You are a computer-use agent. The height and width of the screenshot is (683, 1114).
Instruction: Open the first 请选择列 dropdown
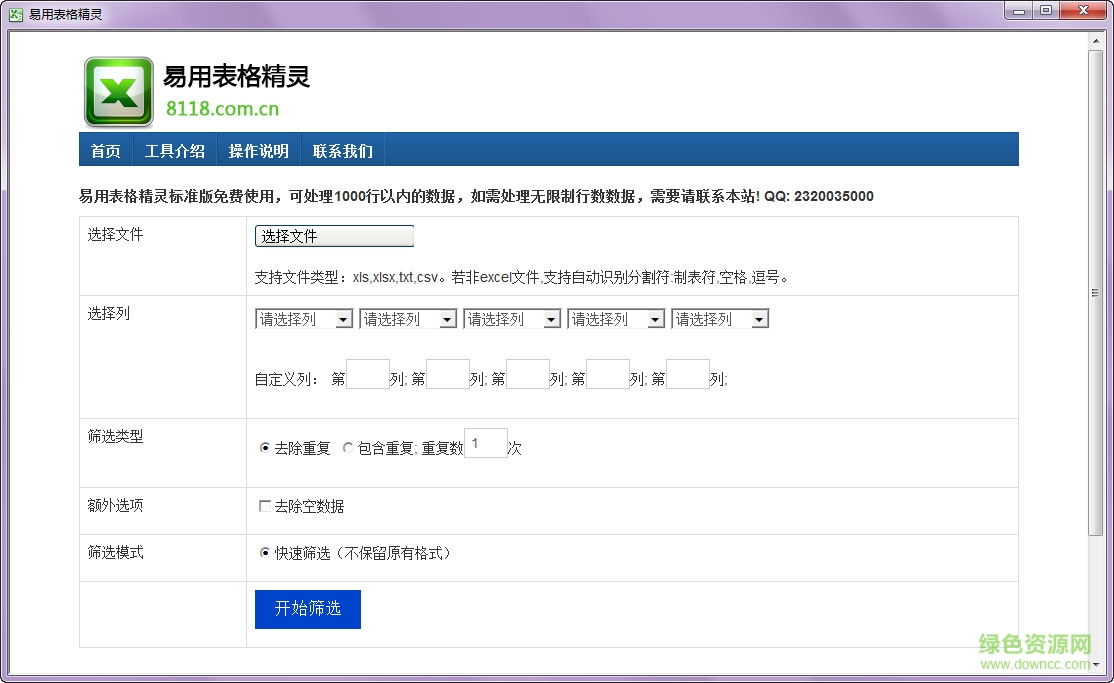click(x=304, y=317)
